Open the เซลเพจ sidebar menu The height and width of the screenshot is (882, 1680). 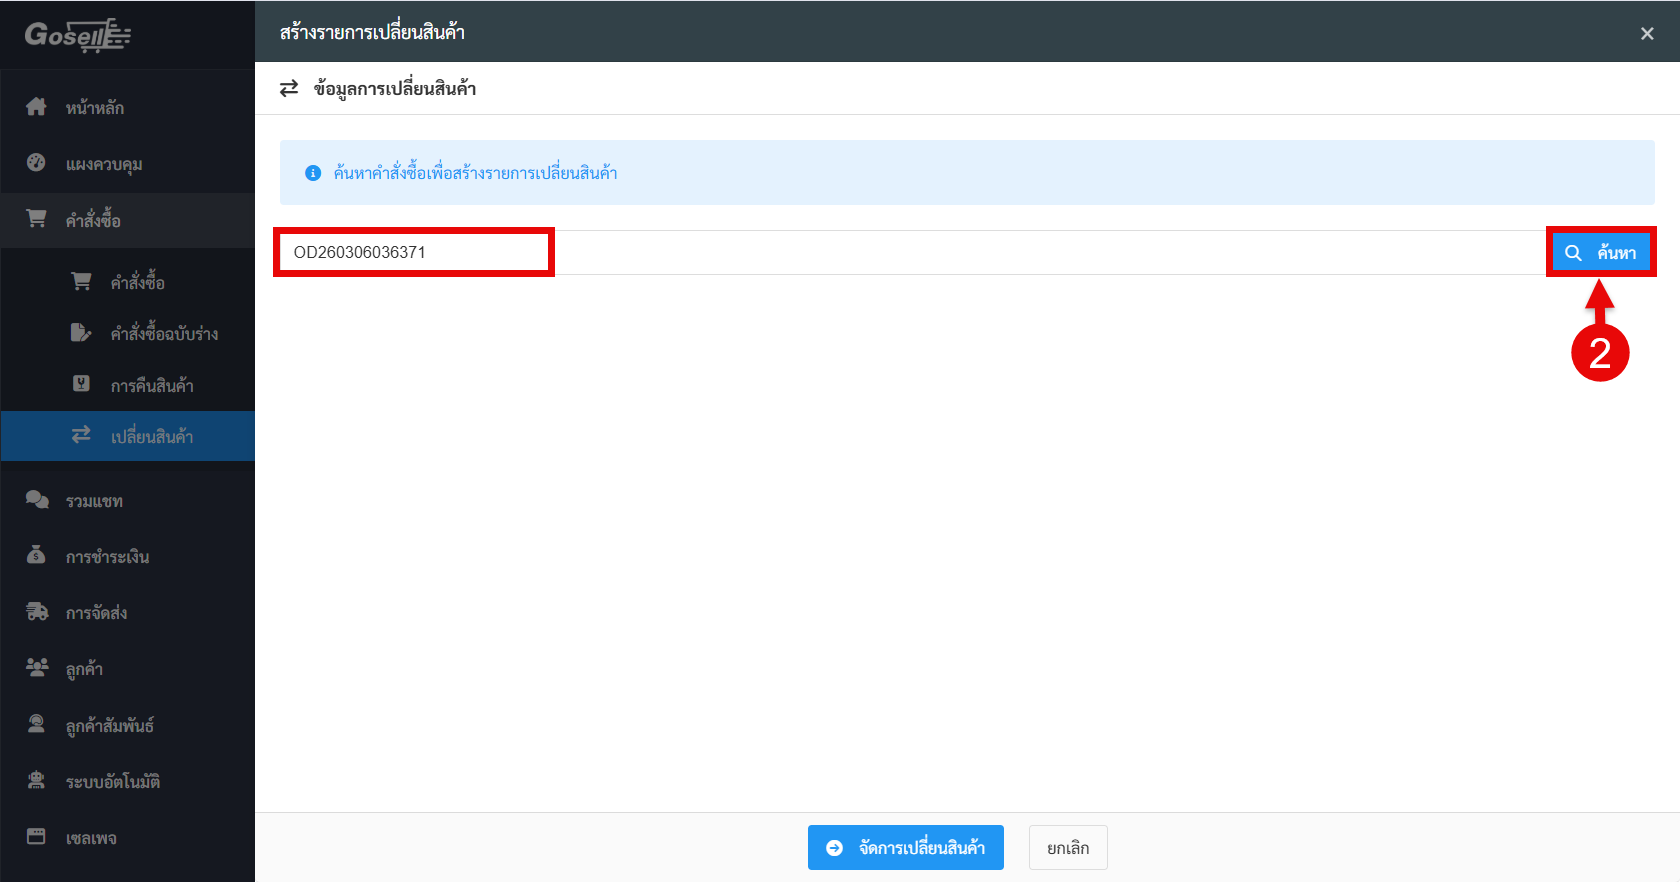pos(91,838)
